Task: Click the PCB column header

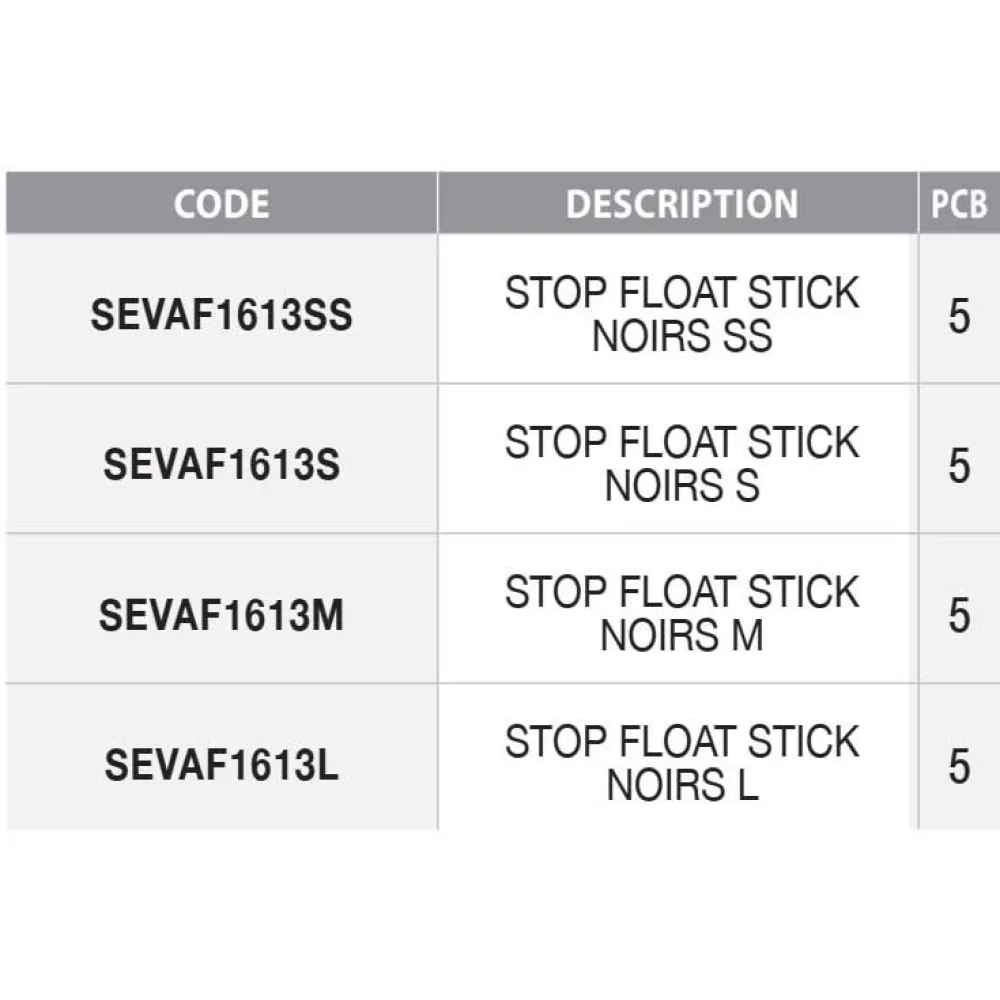Action: pos(959,204)
